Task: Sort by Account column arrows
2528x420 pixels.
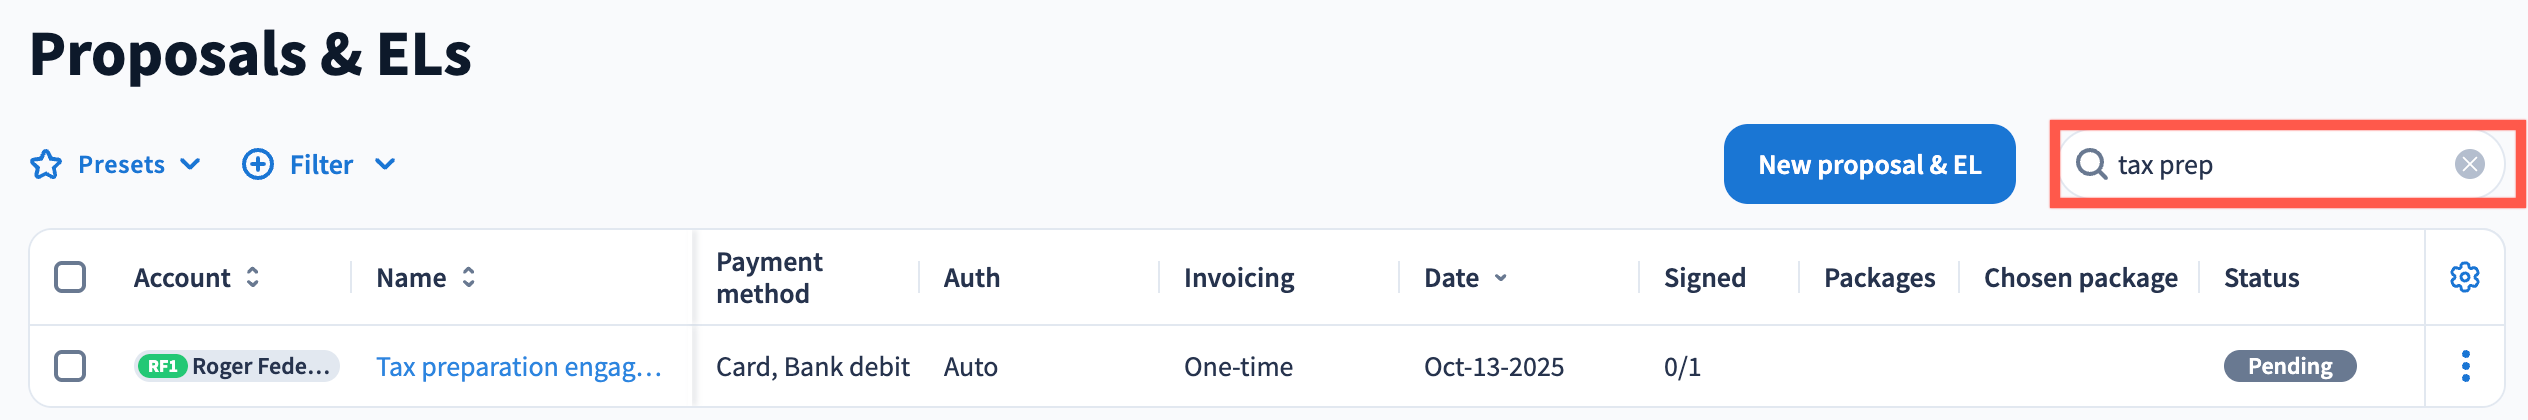Action: [253, 277]
